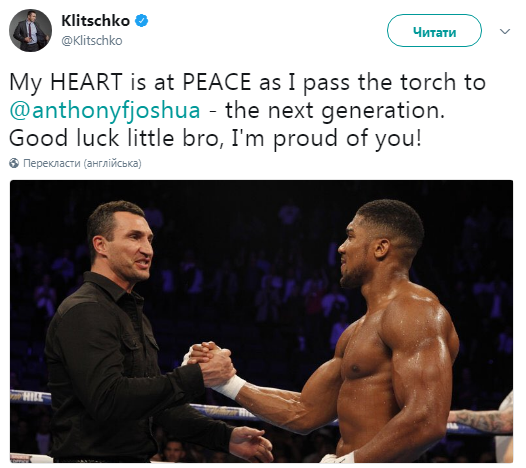Click the Klitschko profile avatar picture

coord(31,31)
